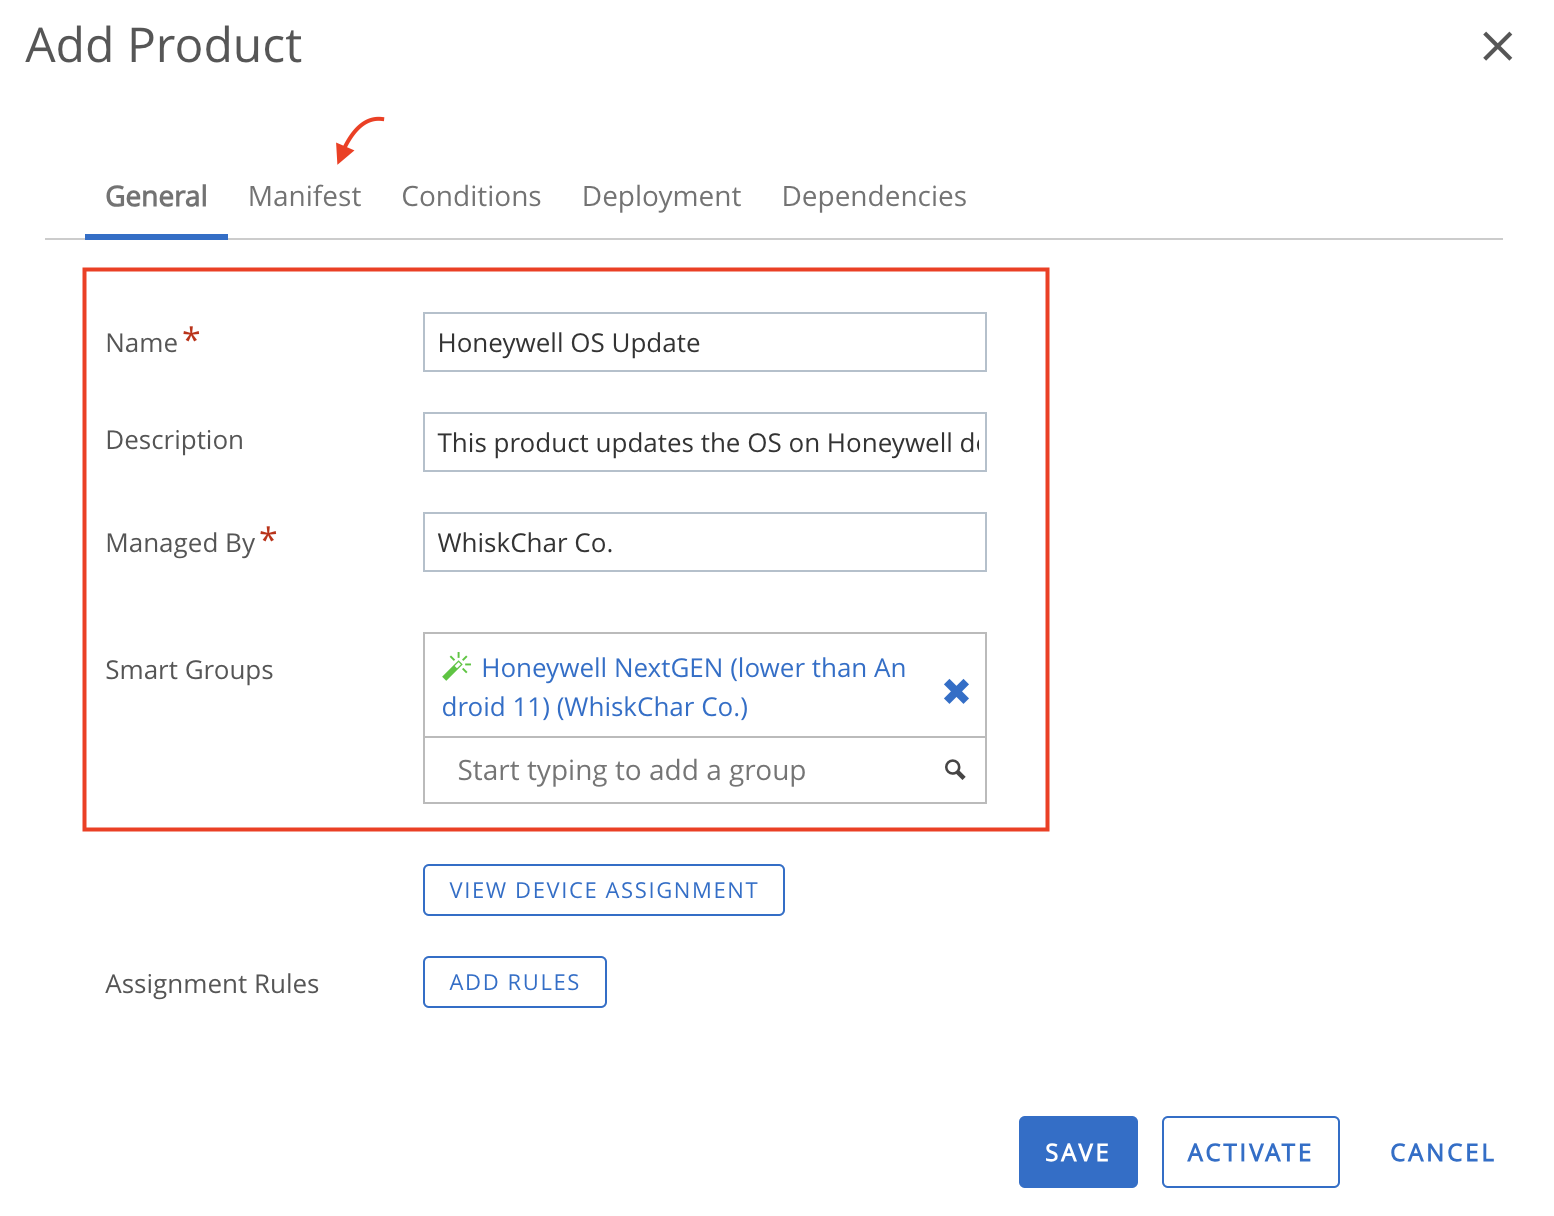Activate the product
Image resolution: width=1554 pixels, height=1216 pixels.
pos(1250,1152)
